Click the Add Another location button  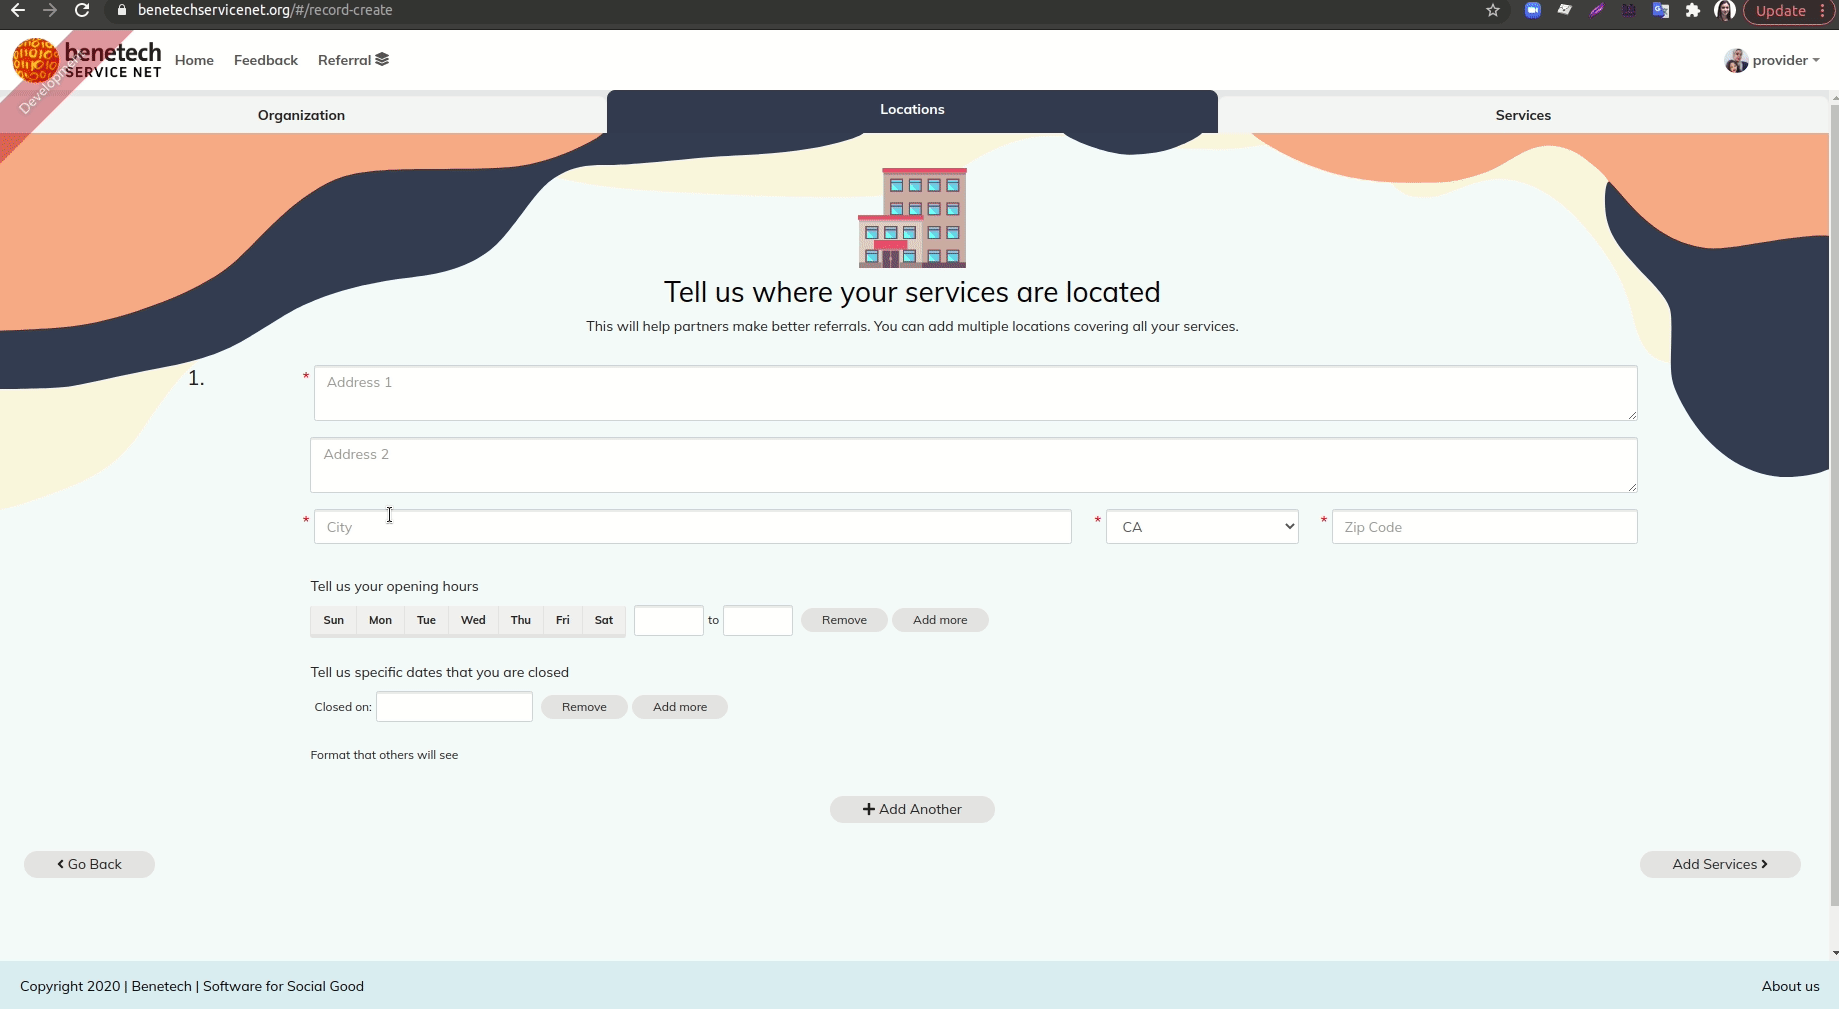(911, 809)
